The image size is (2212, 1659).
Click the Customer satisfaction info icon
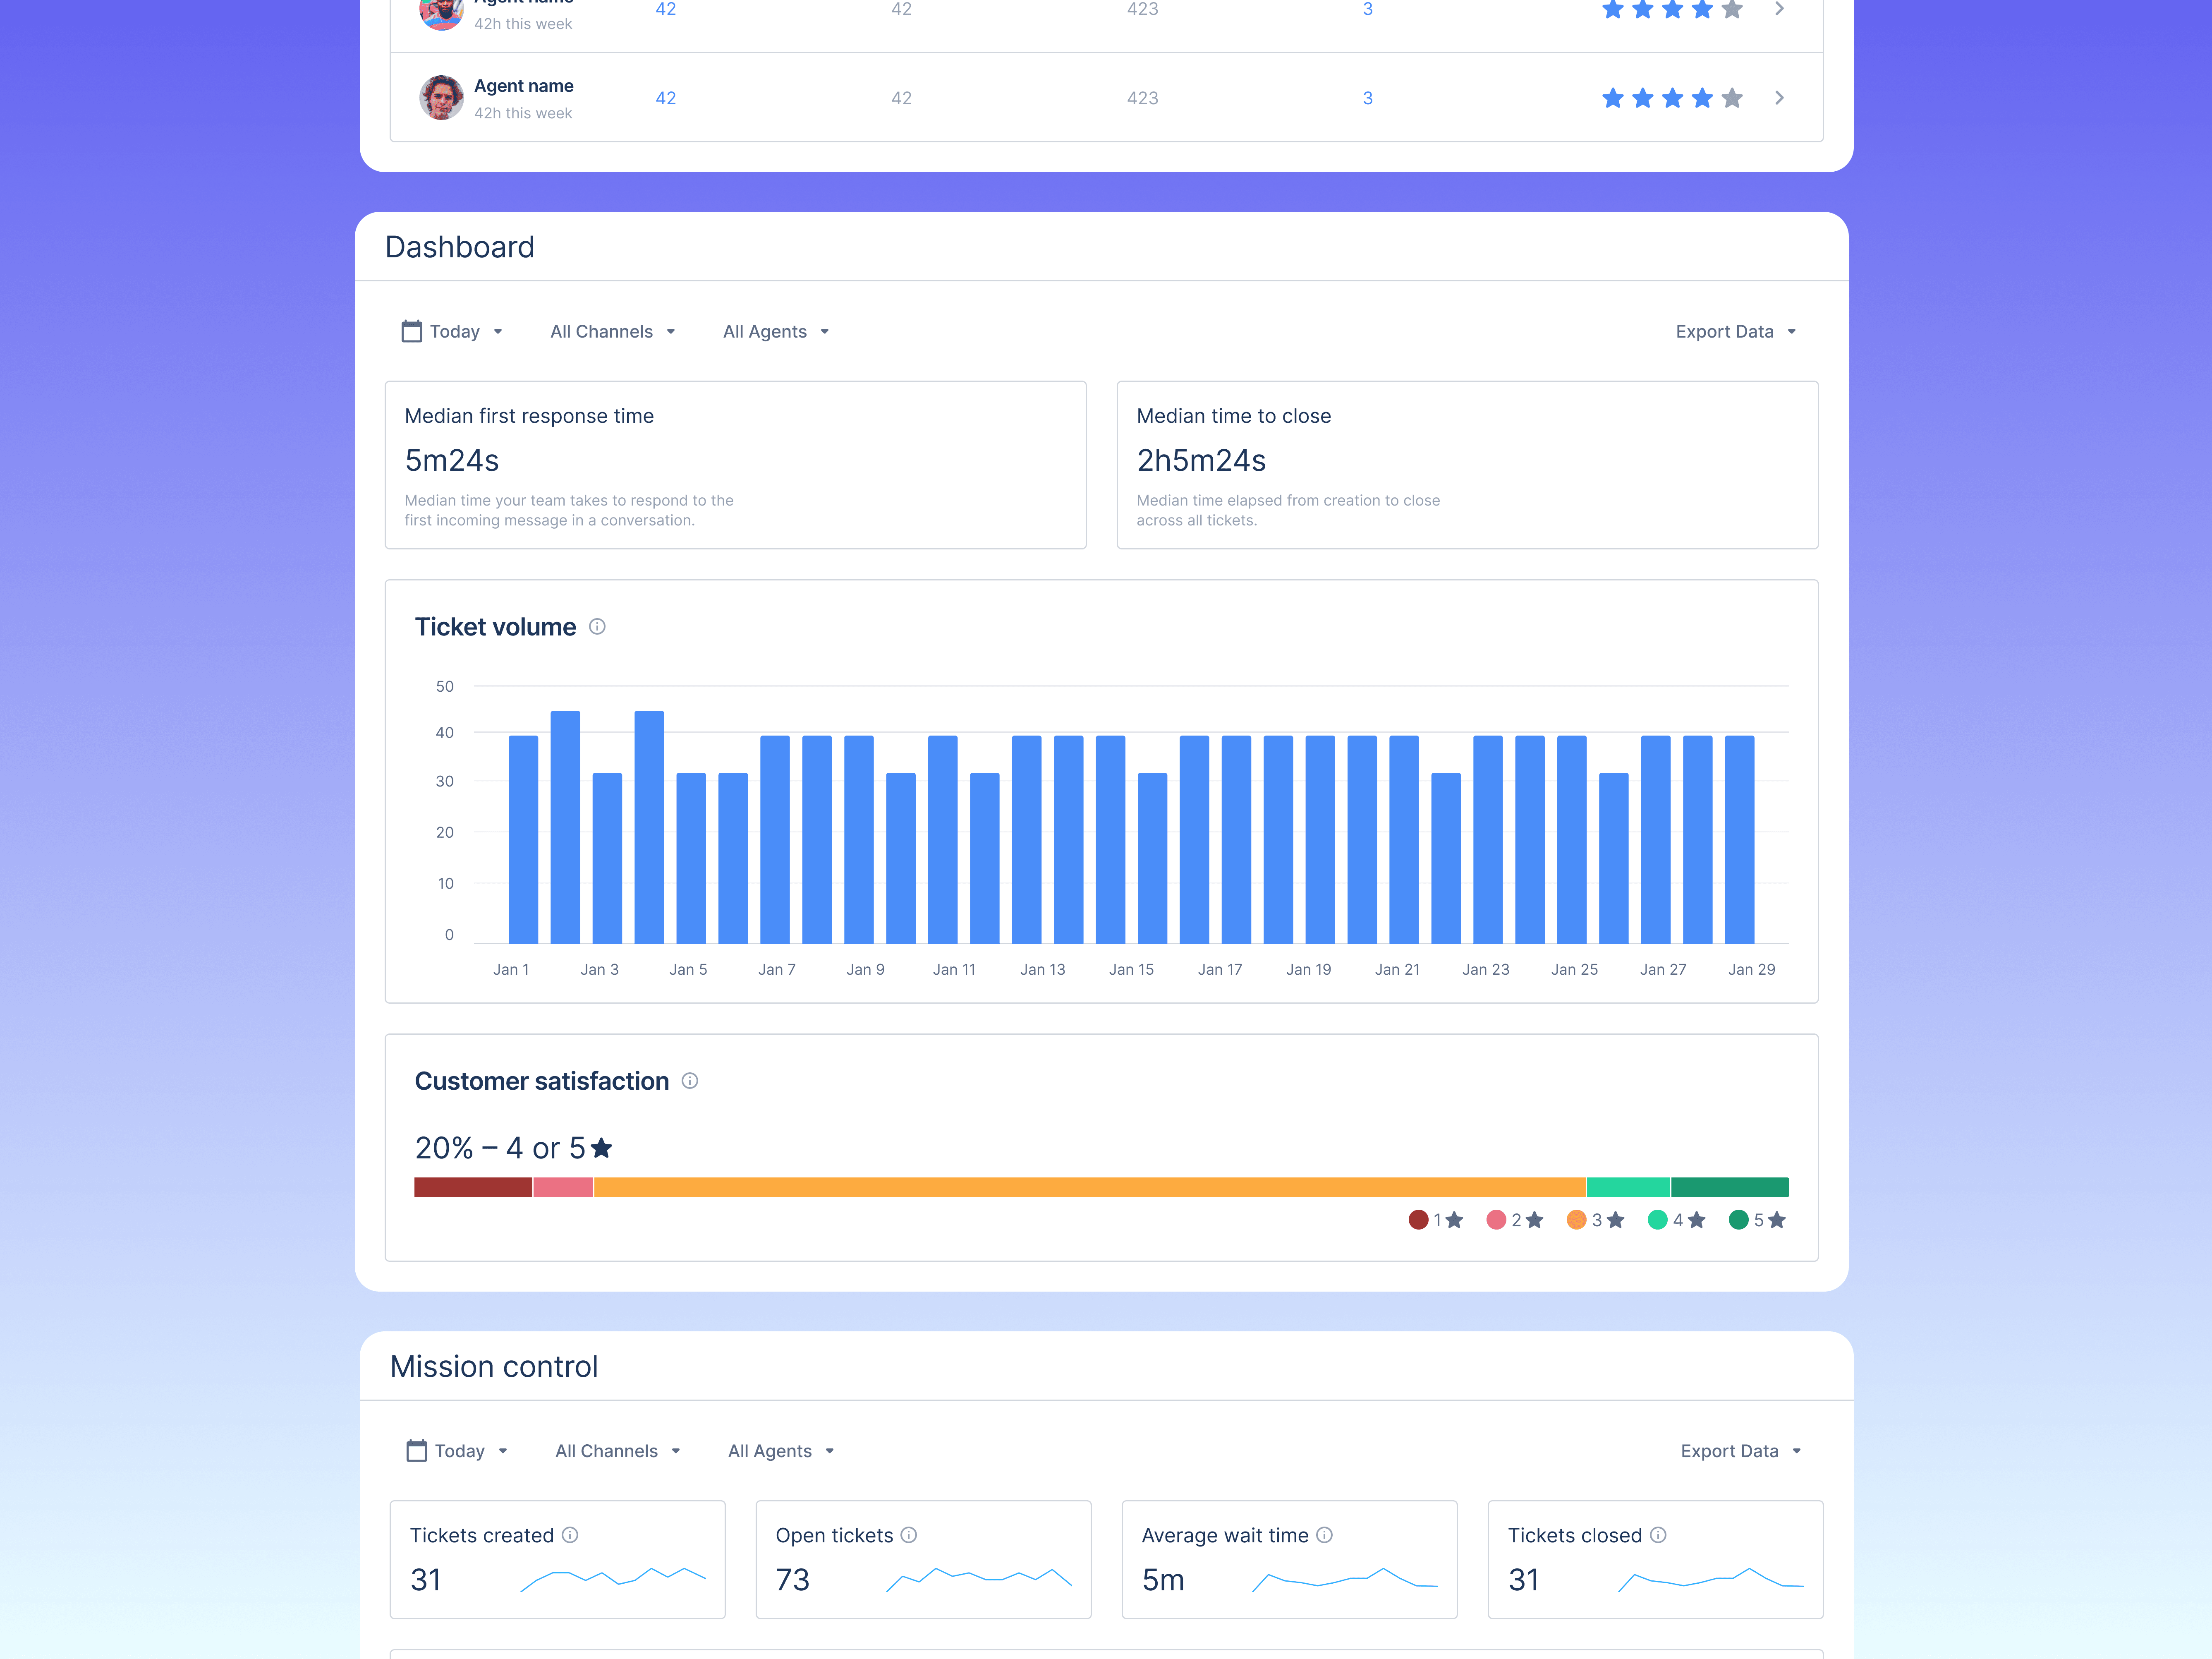(x=690, y=1081)
